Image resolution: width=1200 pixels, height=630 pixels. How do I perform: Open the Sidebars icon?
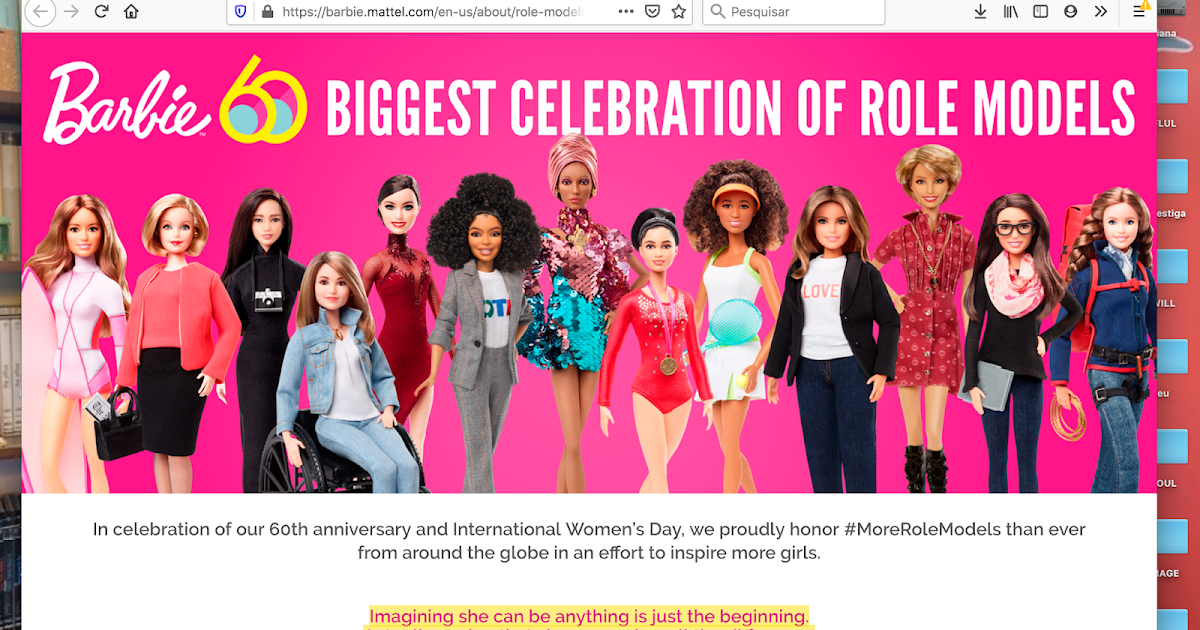pos(1040,12)
